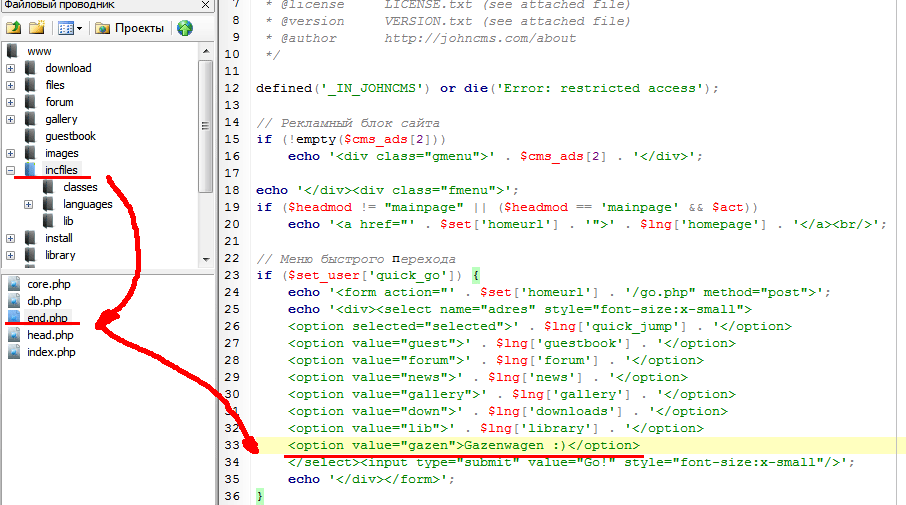Viewport: 906px width, 505px height.
Task: Click the defined('_IN_JOHNCMS') code line
Action: (487, 88)
